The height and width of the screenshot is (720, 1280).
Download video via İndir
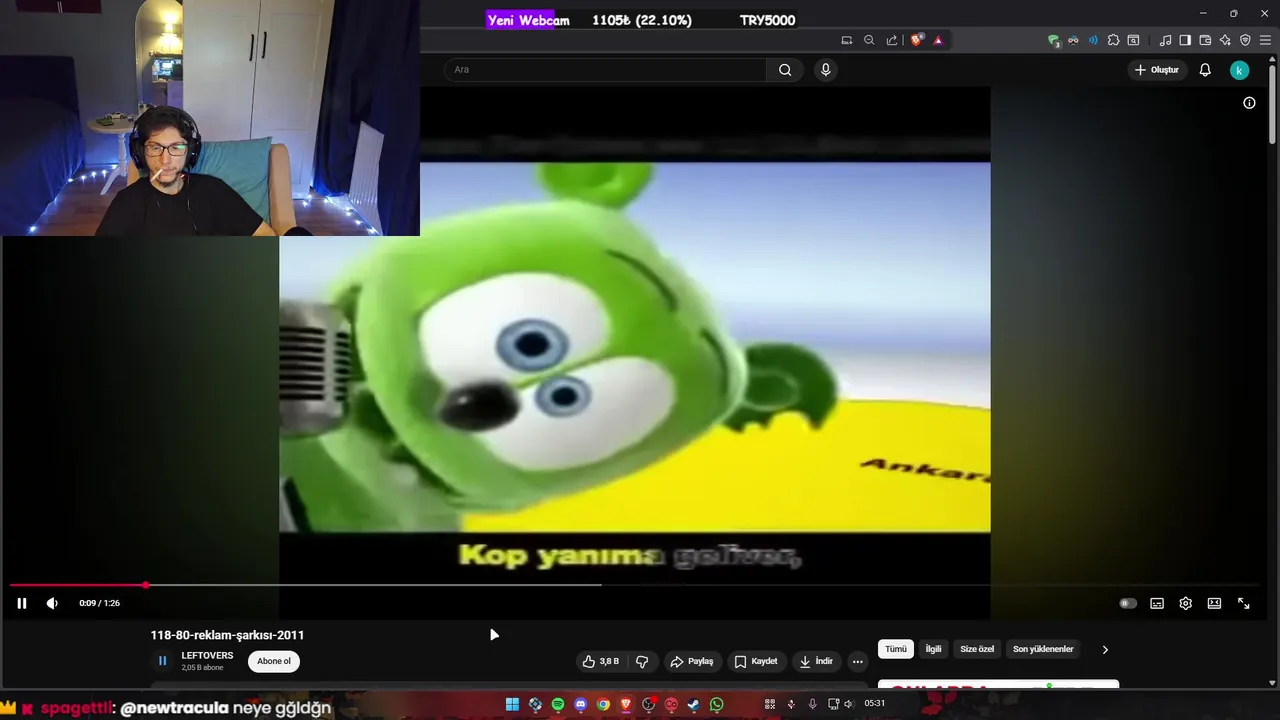[x=816, y=661]
